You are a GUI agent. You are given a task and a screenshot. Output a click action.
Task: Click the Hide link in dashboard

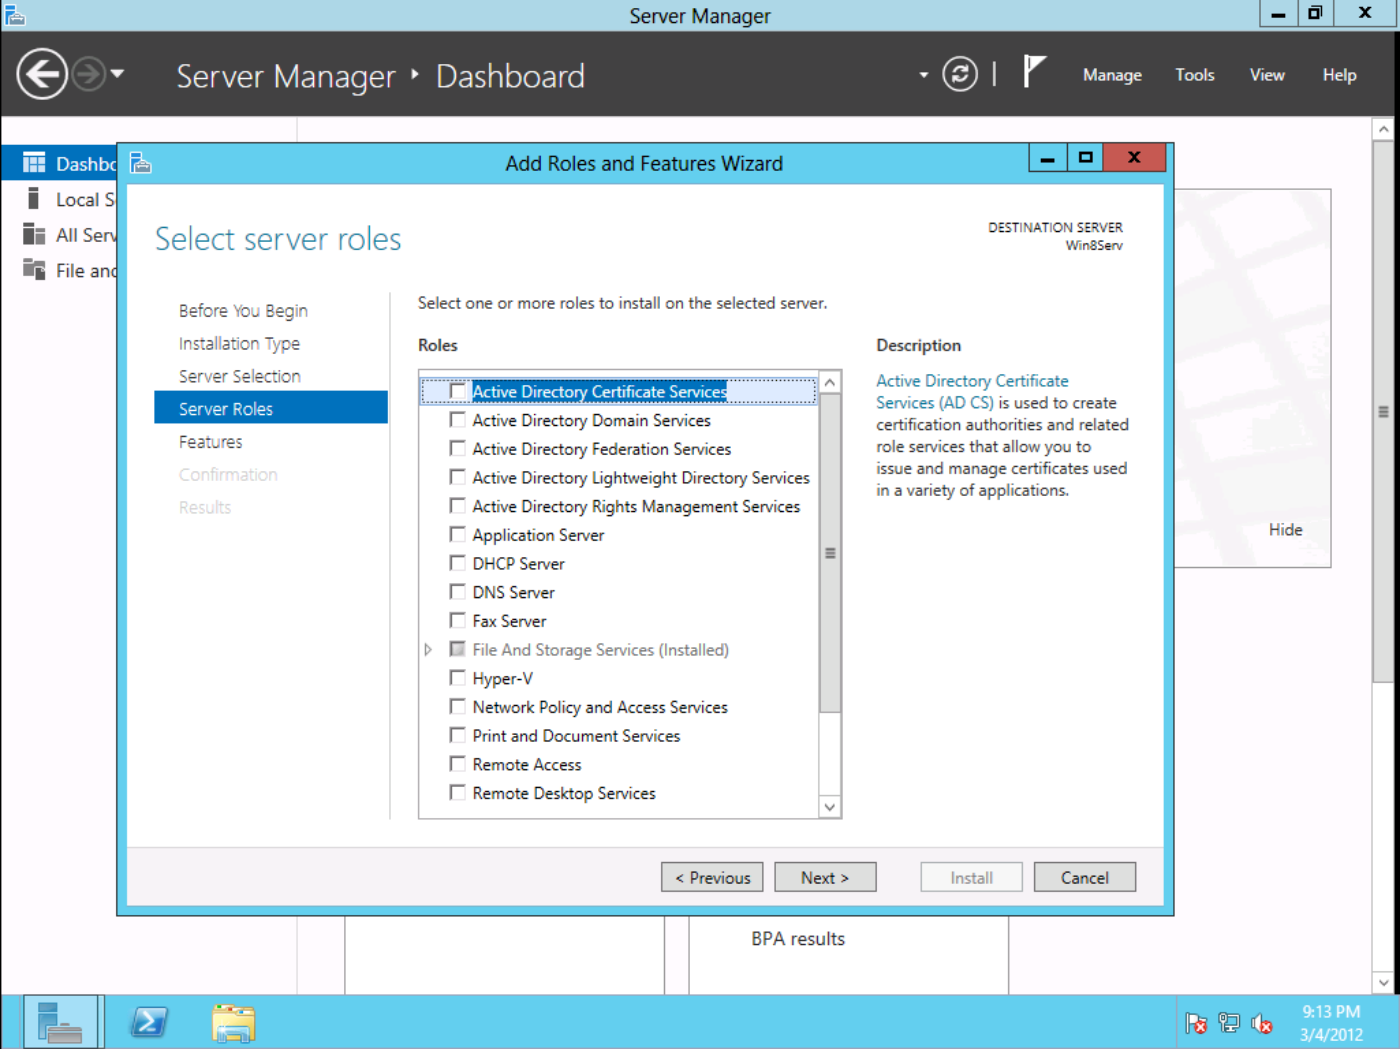[1285, 530]
